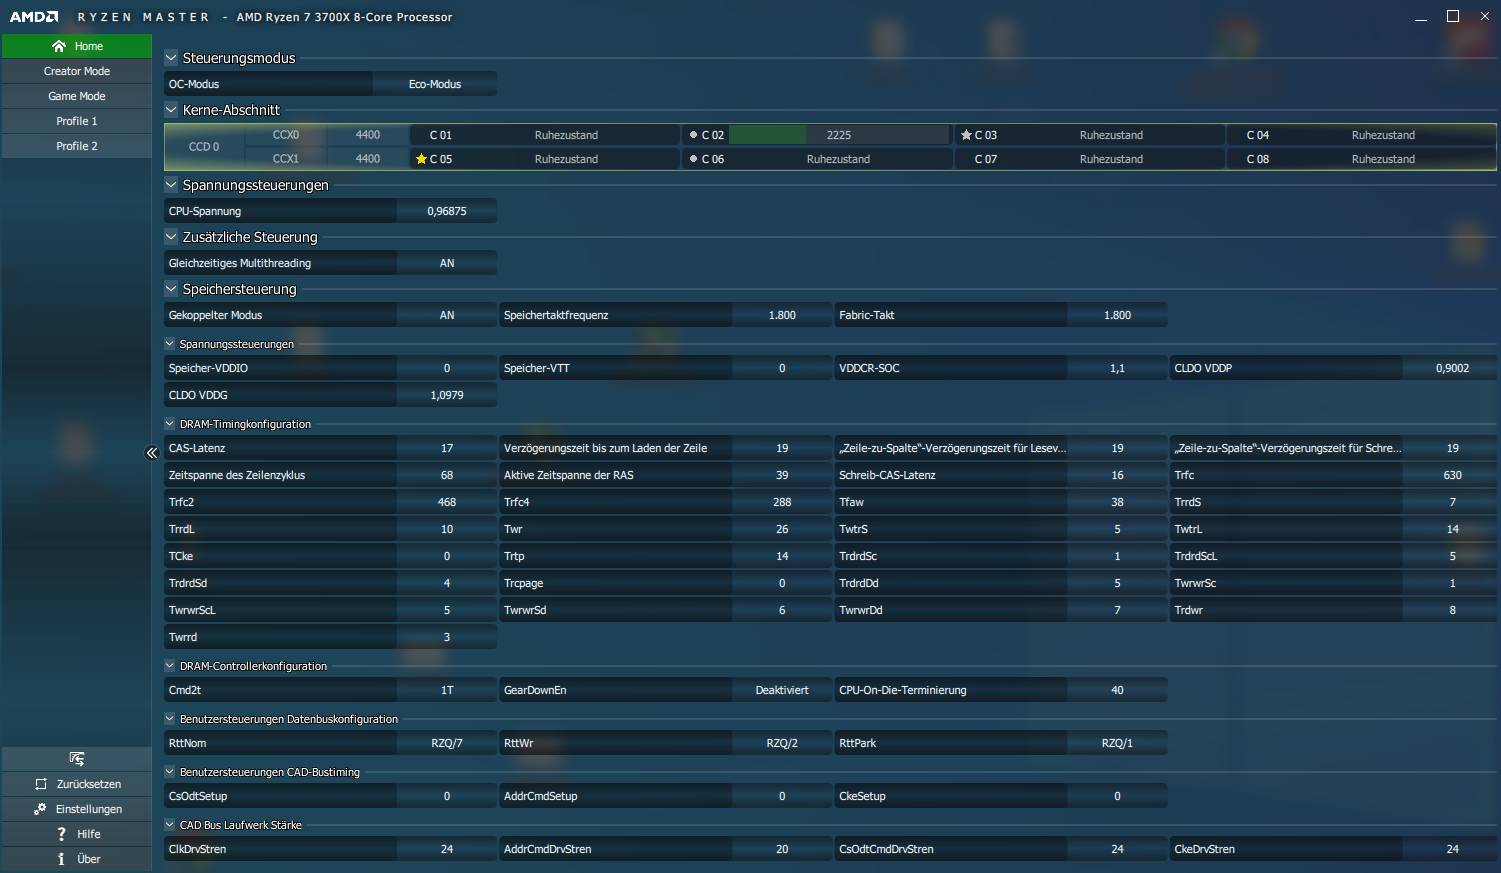Click Cmd2t 1T value

tap(447, 690)
